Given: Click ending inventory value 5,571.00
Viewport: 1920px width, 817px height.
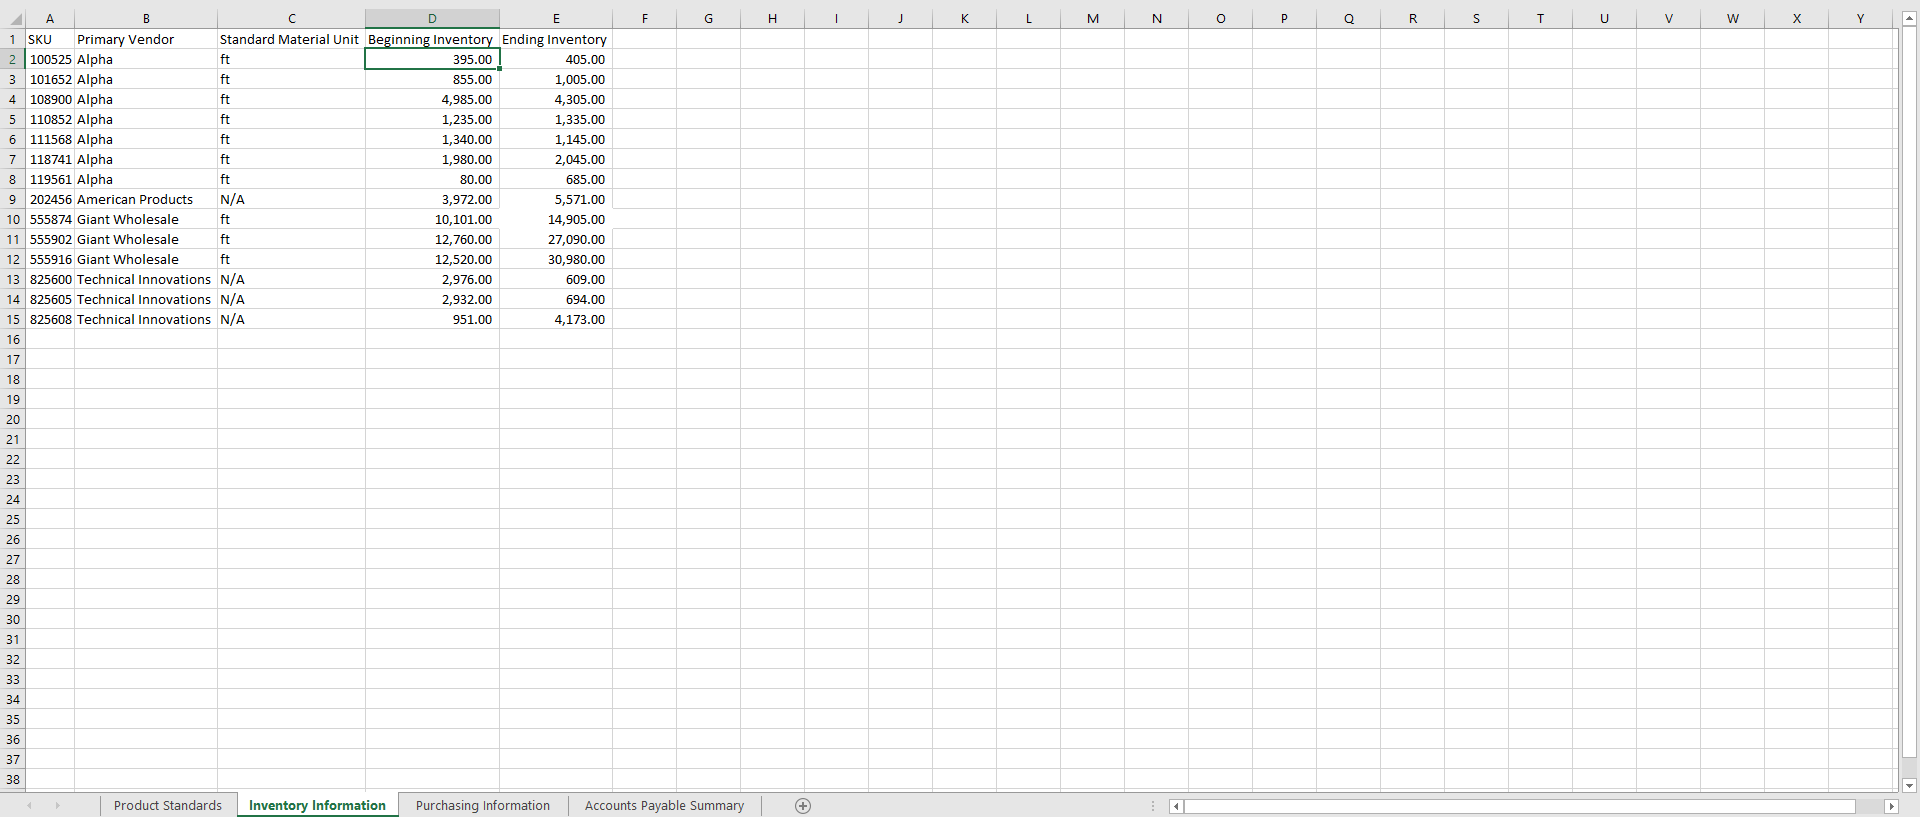Looking at the screenshot, I should (x=556, y=199).
